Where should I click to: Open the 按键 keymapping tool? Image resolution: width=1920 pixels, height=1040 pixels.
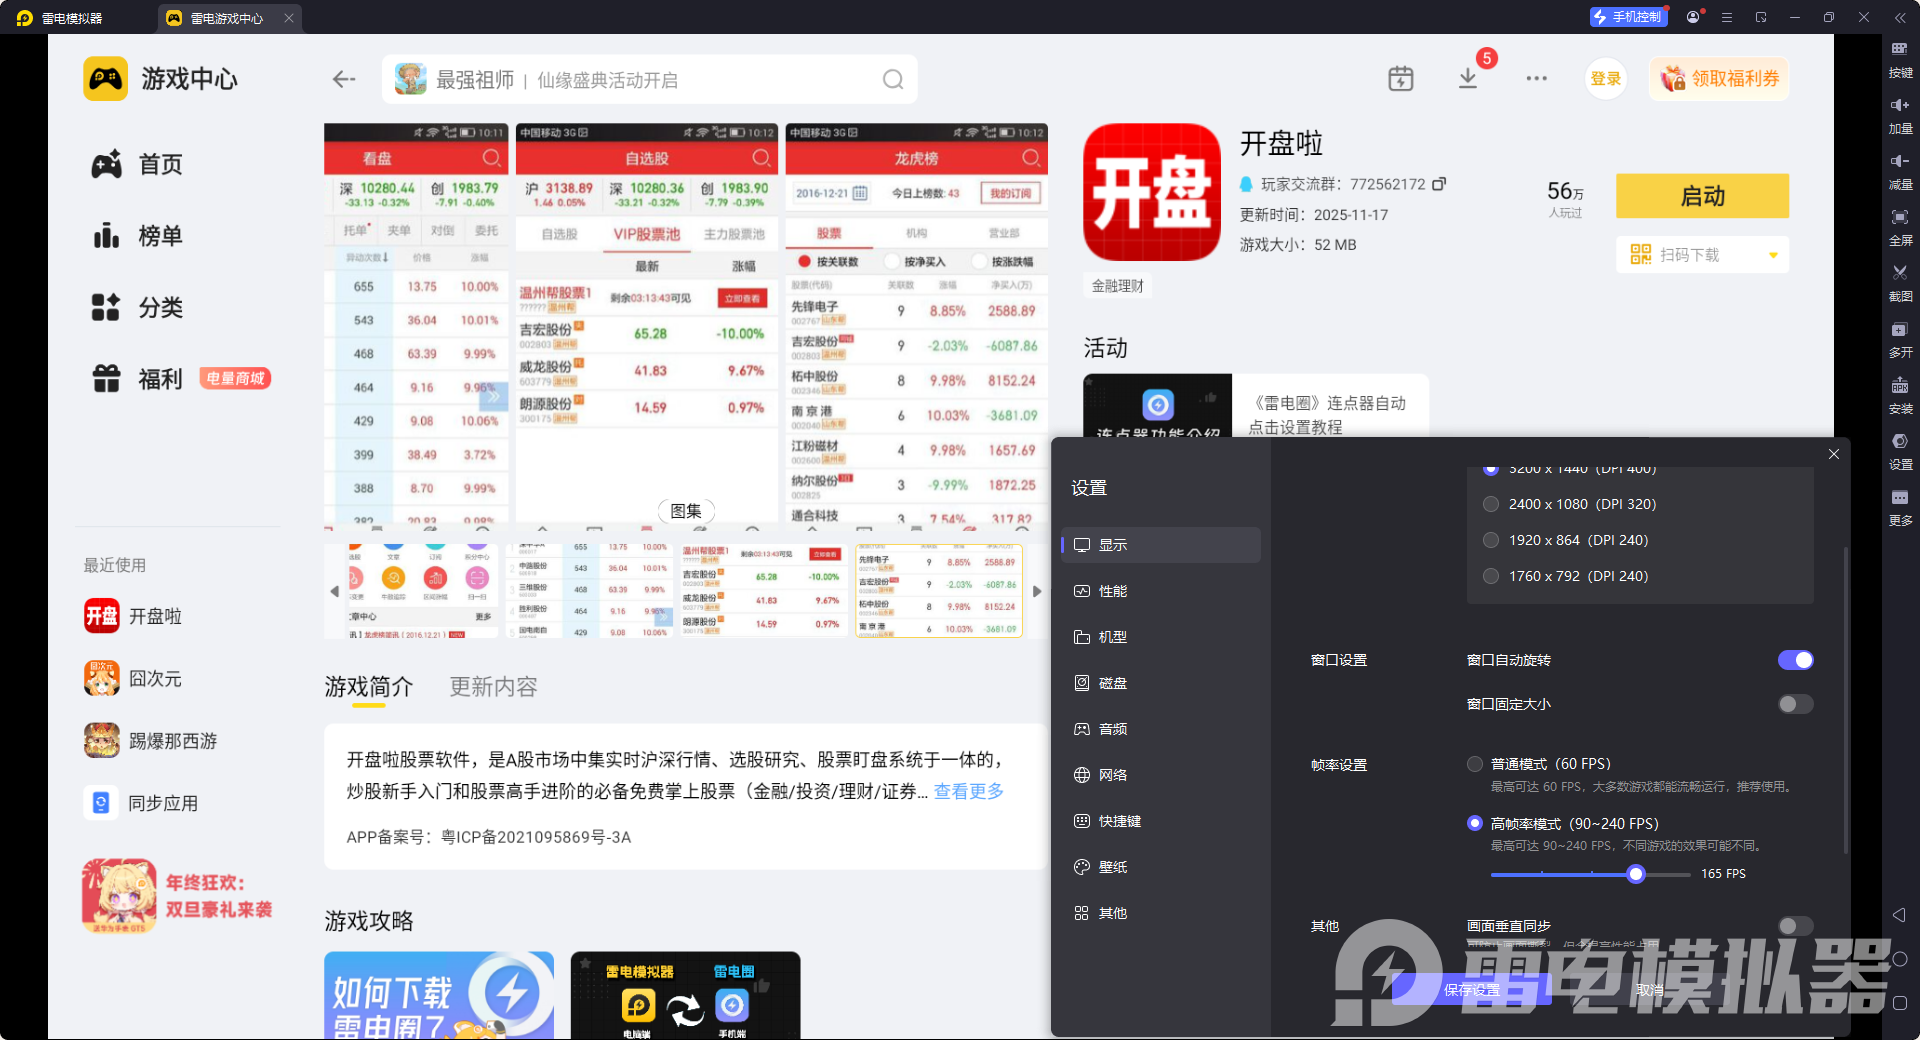1900,58
